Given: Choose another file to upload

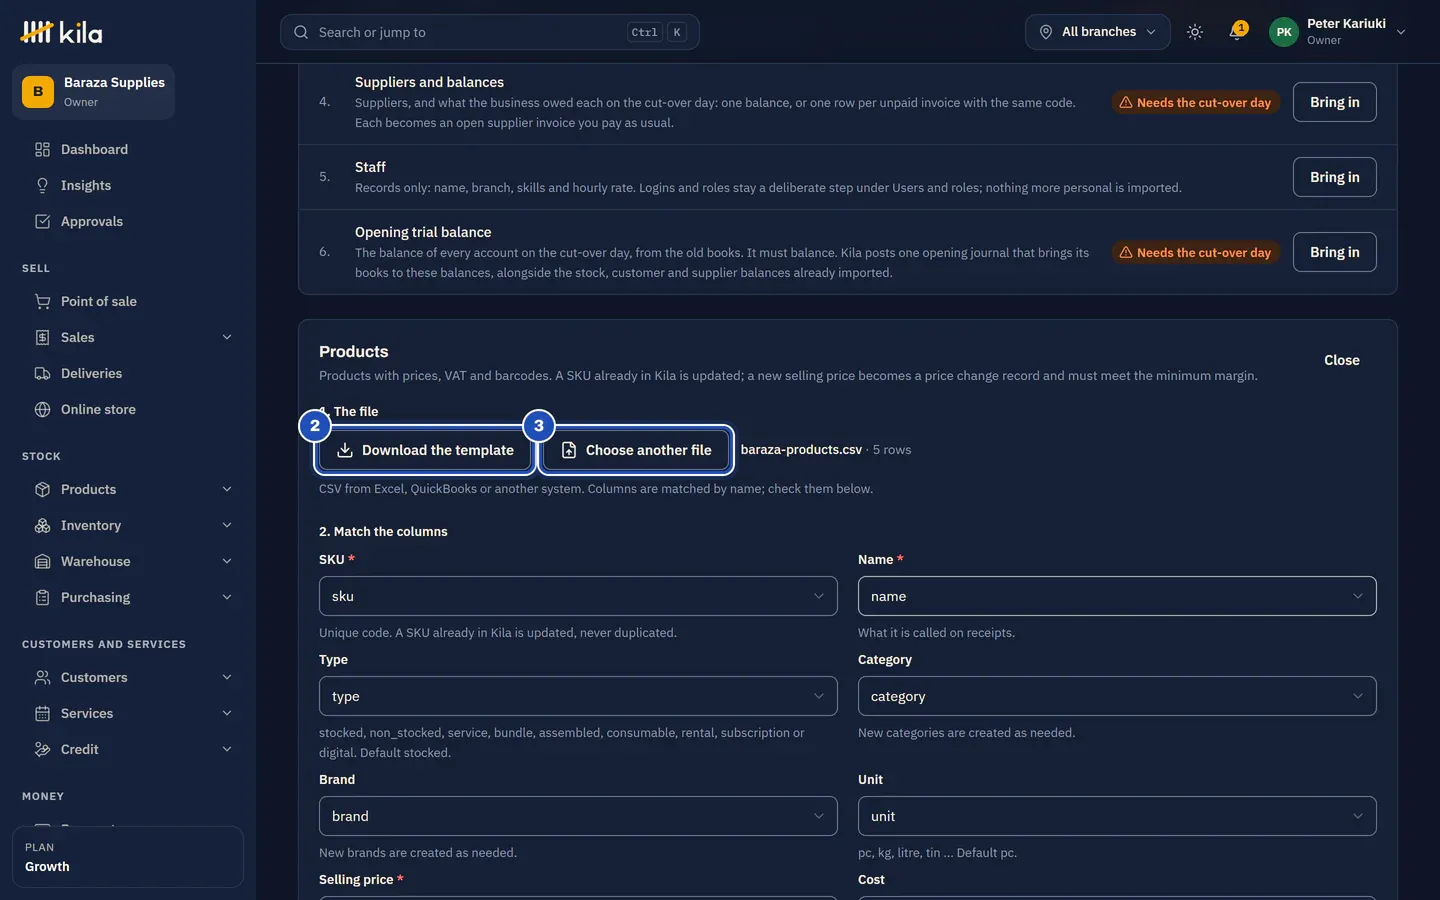Looking at the screenshot, I should (x=636, y=450).
